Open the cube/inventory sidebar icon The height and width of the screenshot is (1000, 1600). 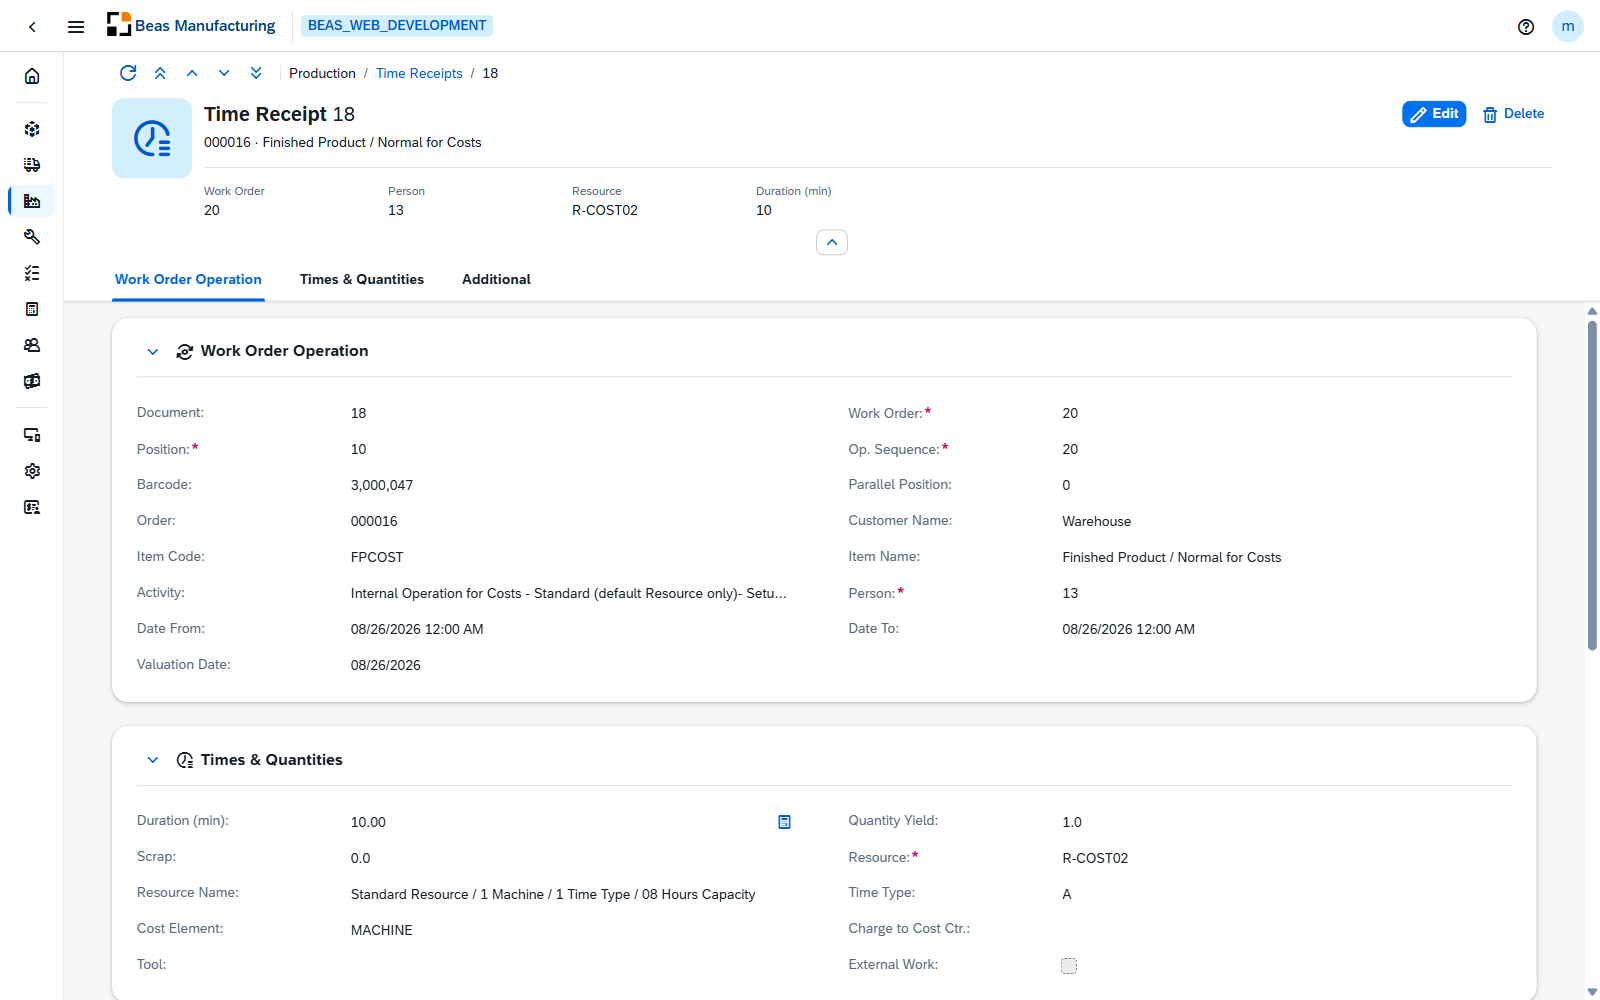[32, 129]
